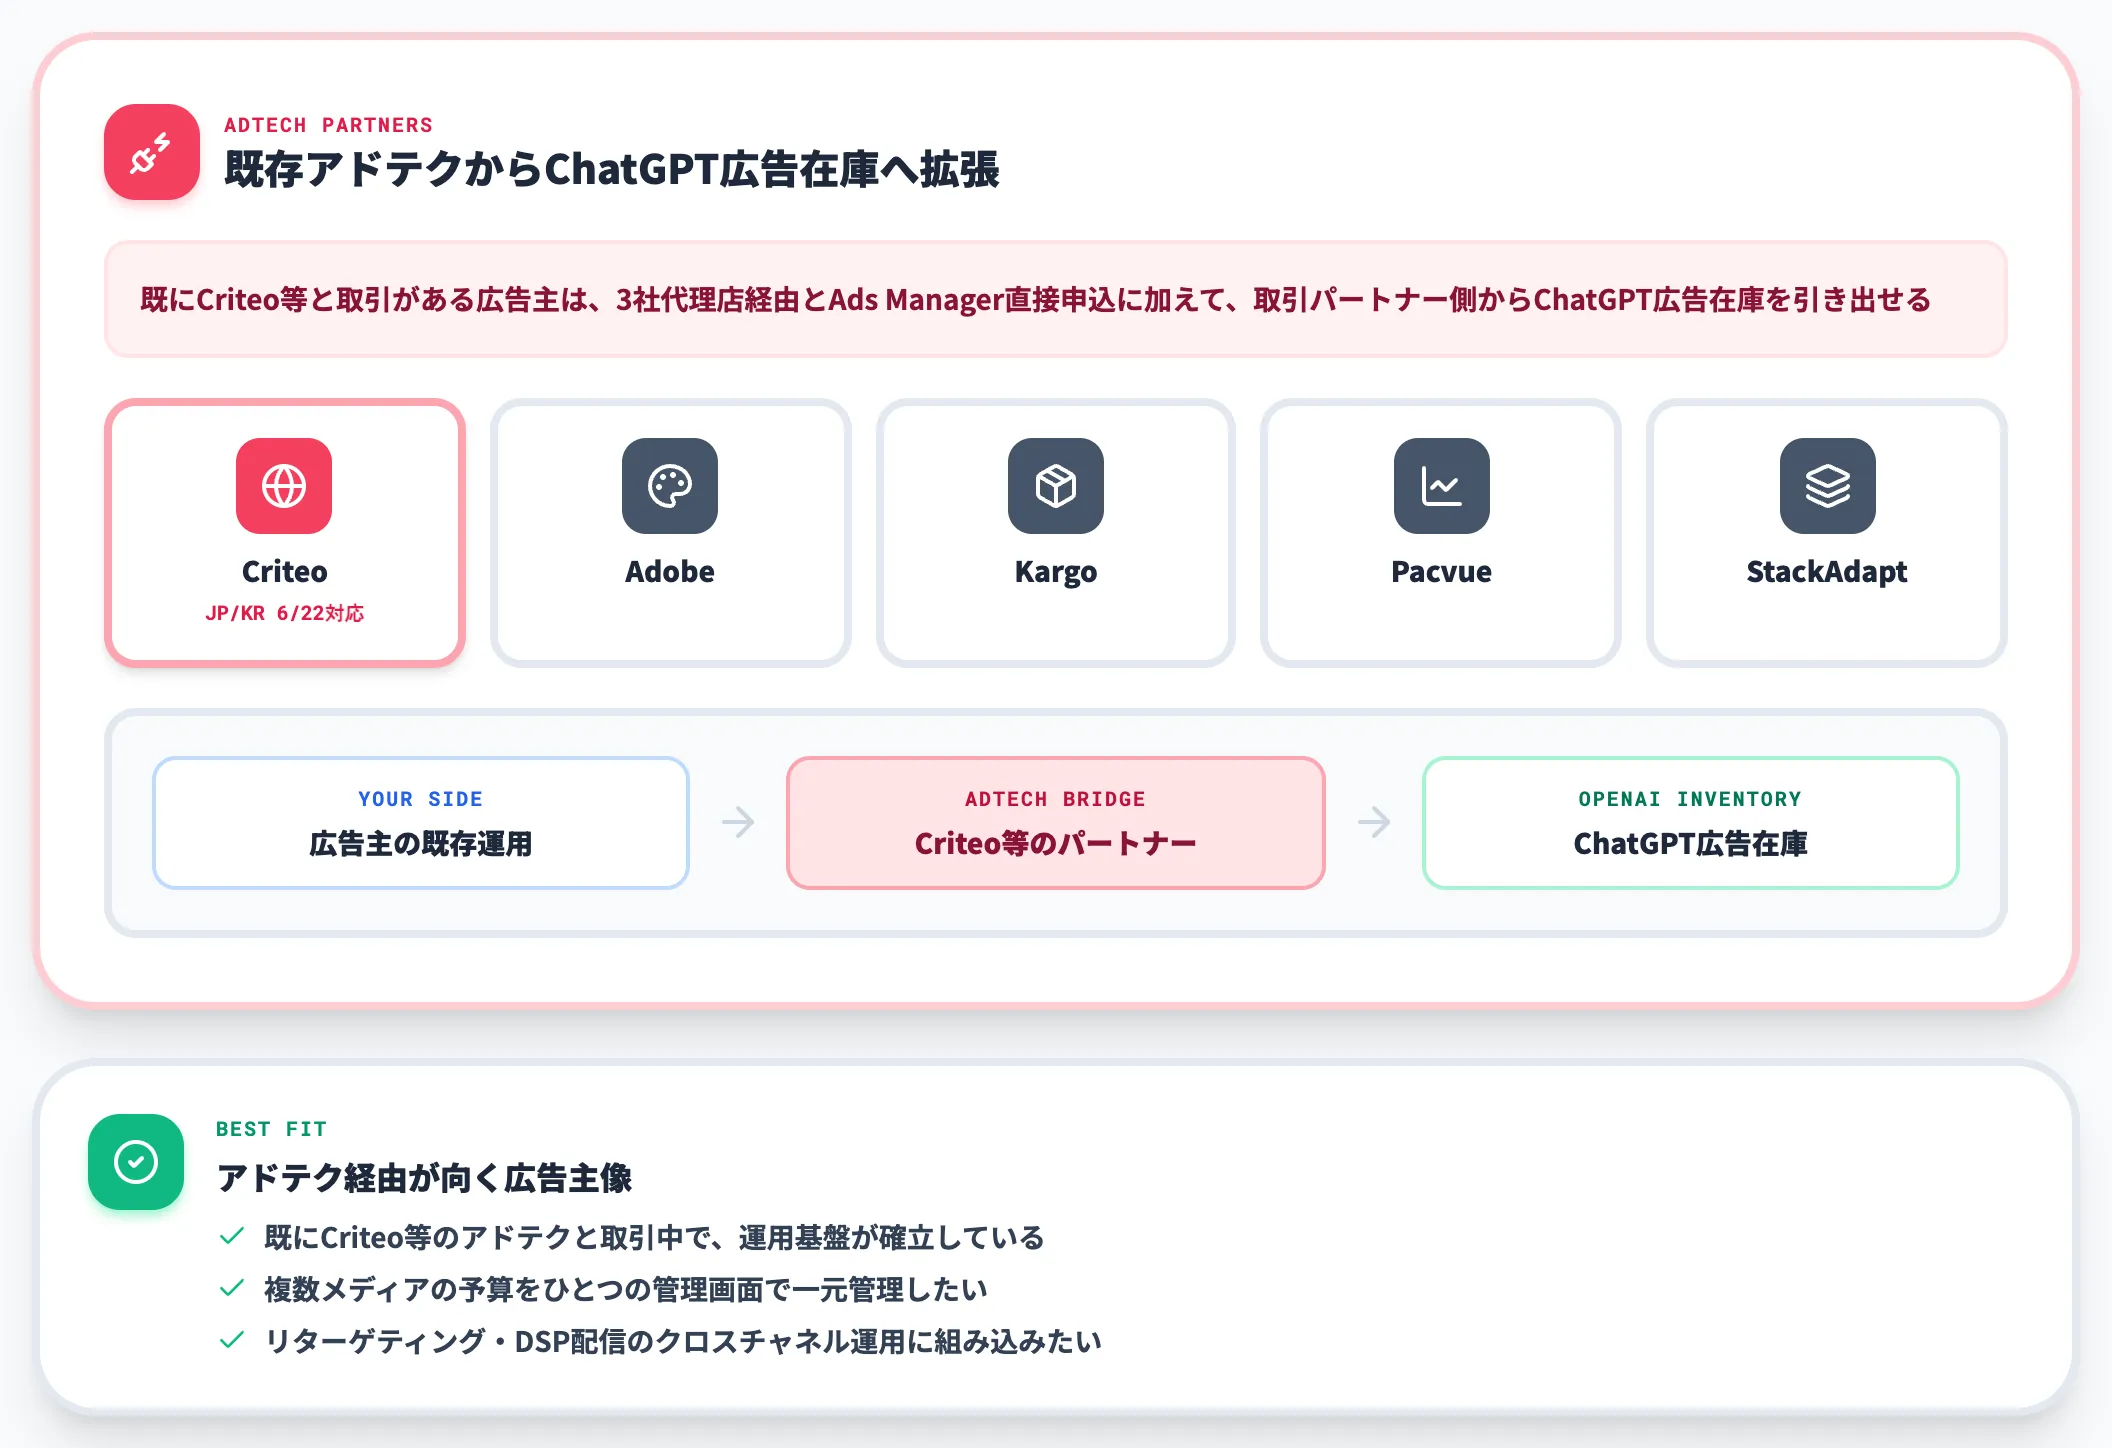Screen dimensions: 2112x1448
Task: Click text リターゲティング・DSP配信のクロスチャネル運用に組み込みたい
Action: [683, 1341]
